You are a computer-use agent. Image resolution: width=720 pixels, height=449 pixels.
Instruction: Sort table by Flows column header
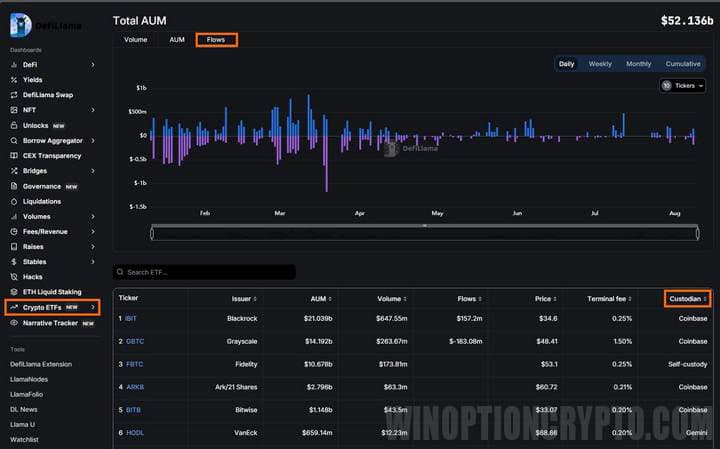[470, 299]
